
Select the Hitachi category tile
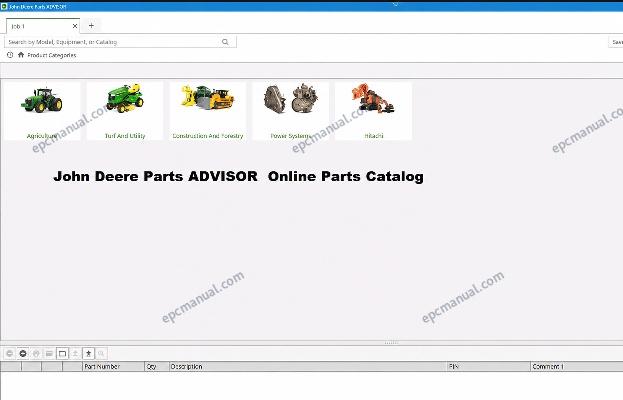373,111
